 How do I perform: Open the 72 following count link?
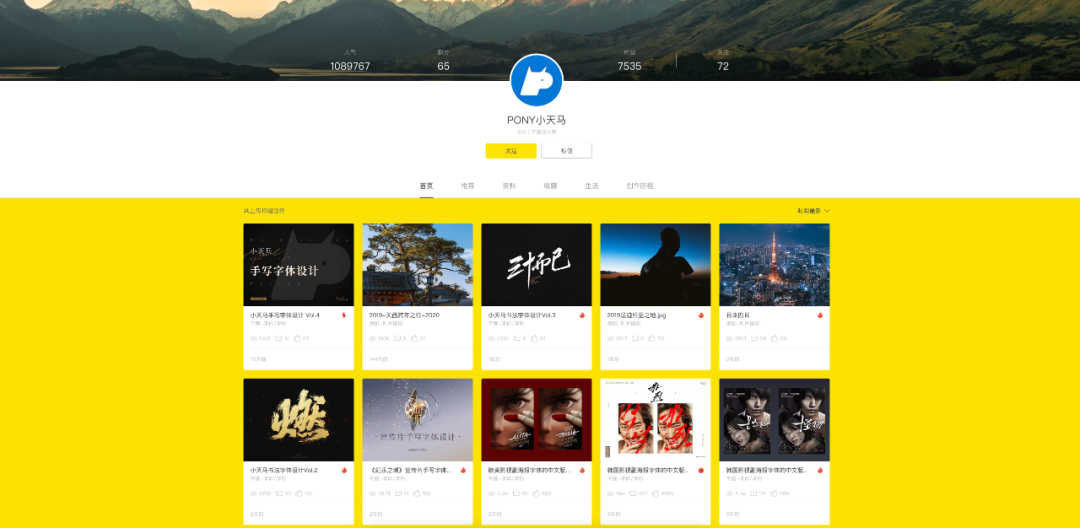pyautogui.click(x=723, y=66)
